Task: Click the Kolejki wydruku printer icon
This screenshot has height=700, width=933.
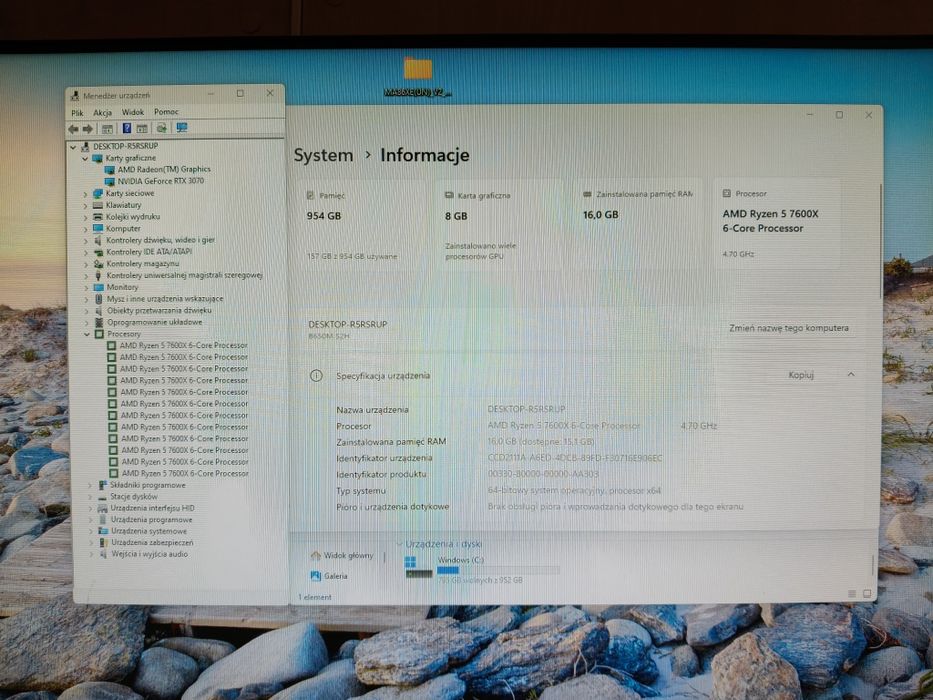Action: click(98, 217)
